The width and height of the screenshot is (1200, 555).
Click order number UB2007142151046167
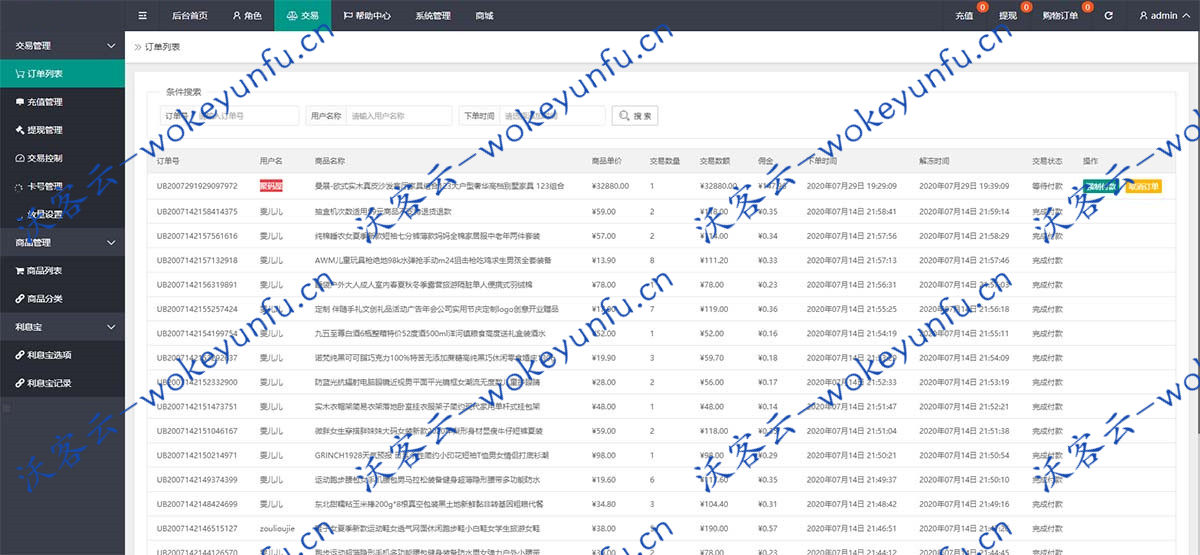pos(197,431)
